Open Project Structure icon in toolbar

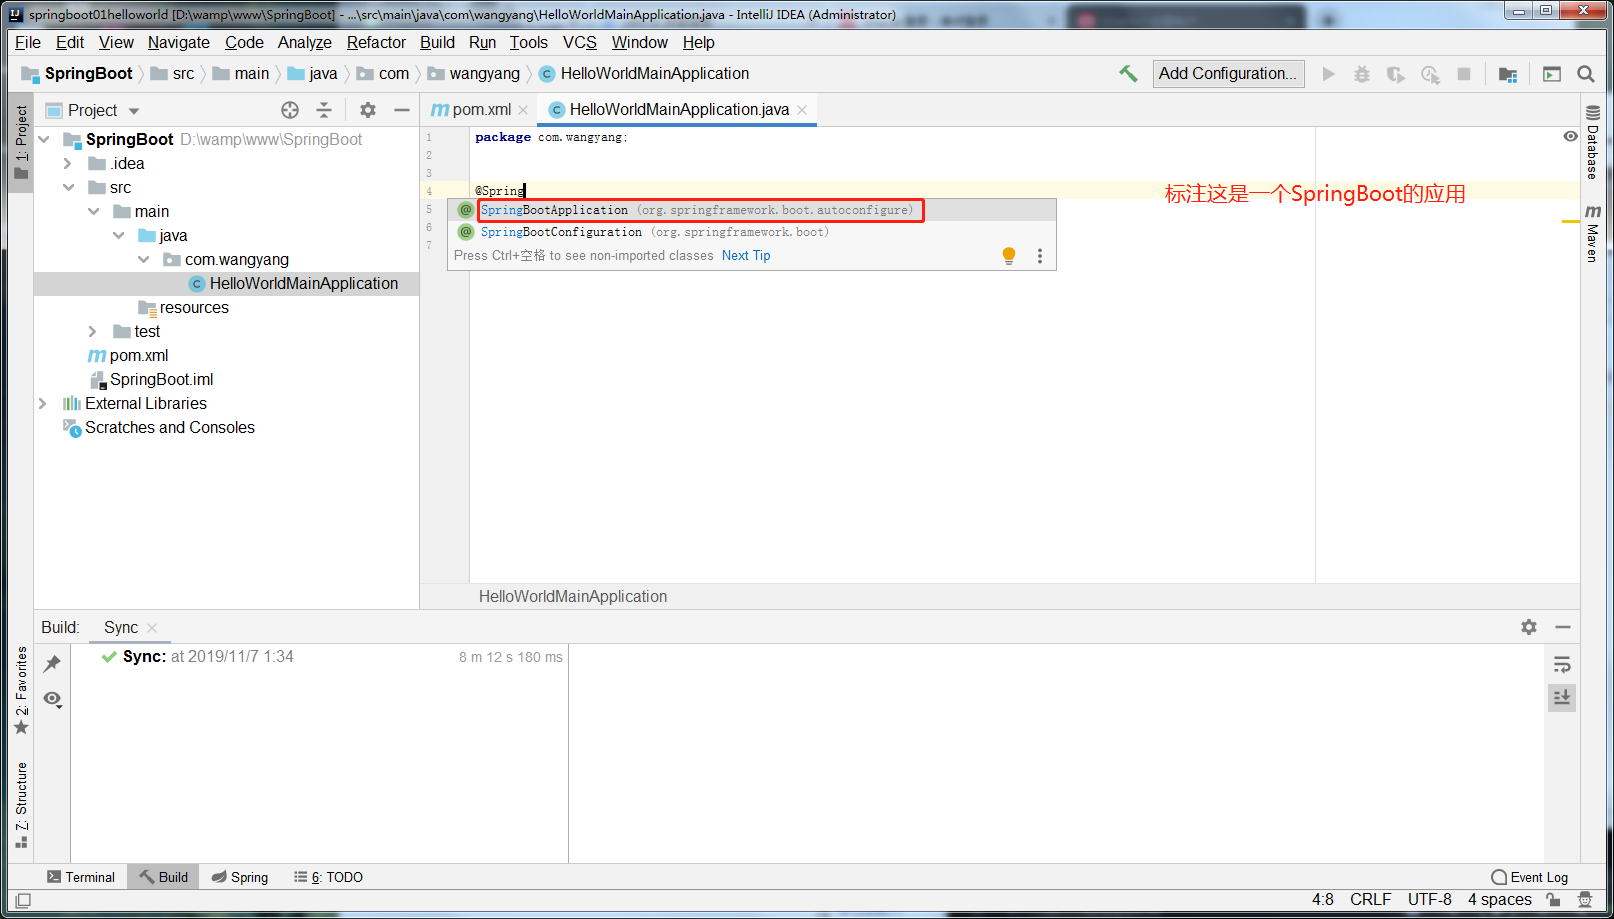point(1508,74)
